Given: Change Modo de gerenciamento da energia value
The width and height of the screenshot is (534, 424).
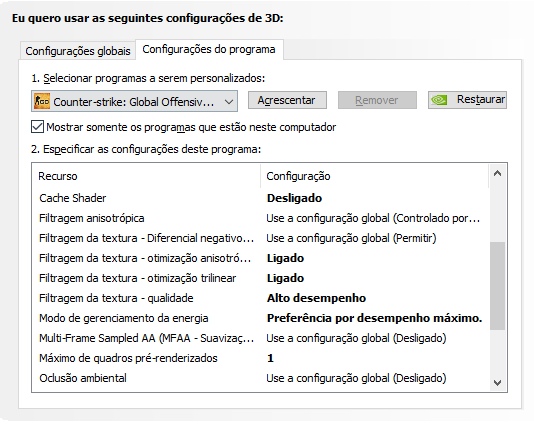Looking at the screenshot, I should pos(374,318).
